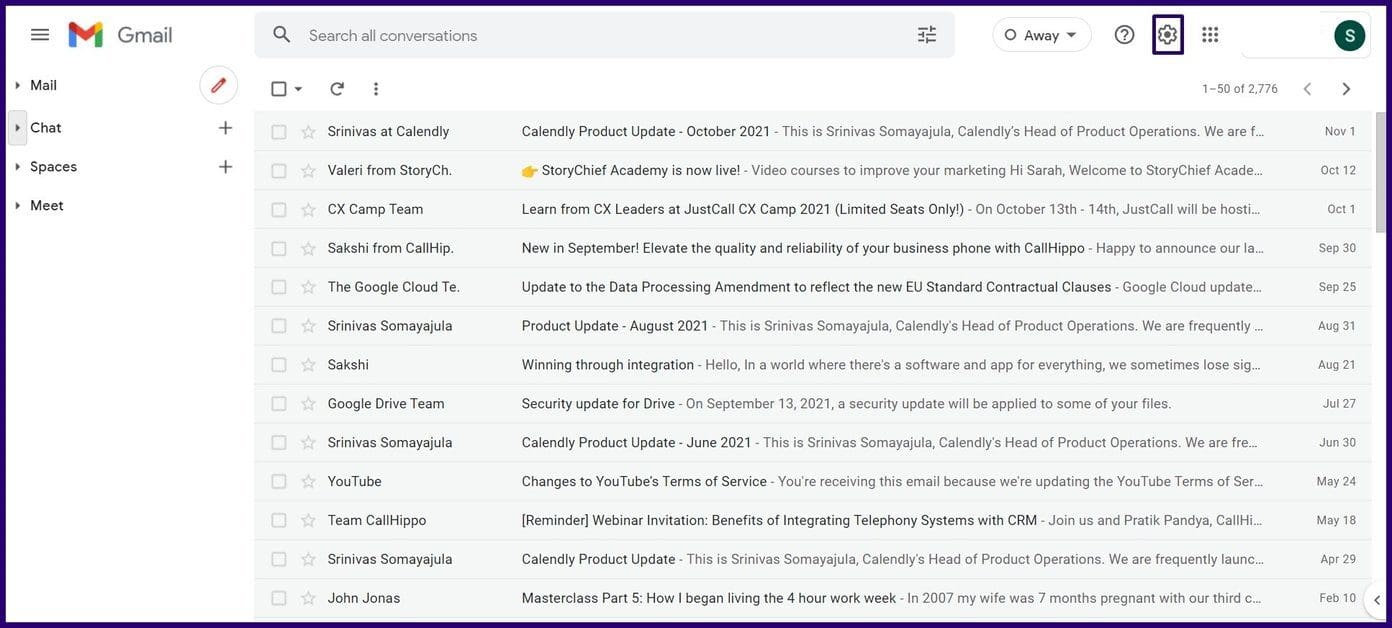The height and width of the screenshot is (628, 1392).
Task: Open the Away status dropdown
Action: coord(1041,35)
